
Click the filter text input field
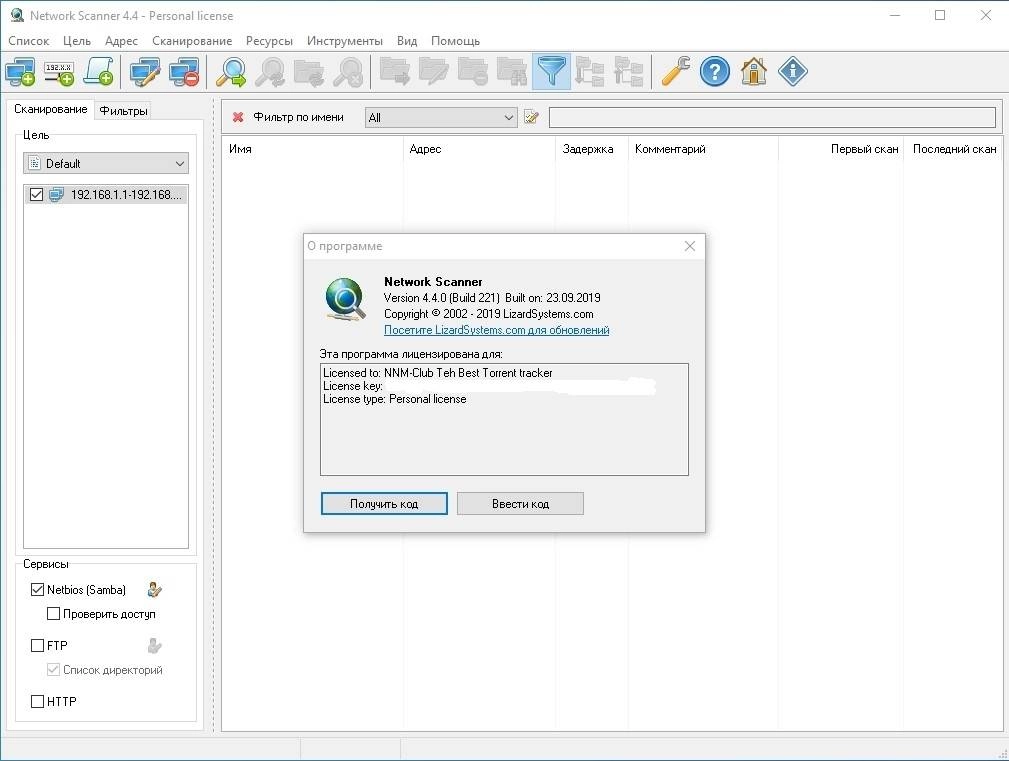(x=772, y=117)
